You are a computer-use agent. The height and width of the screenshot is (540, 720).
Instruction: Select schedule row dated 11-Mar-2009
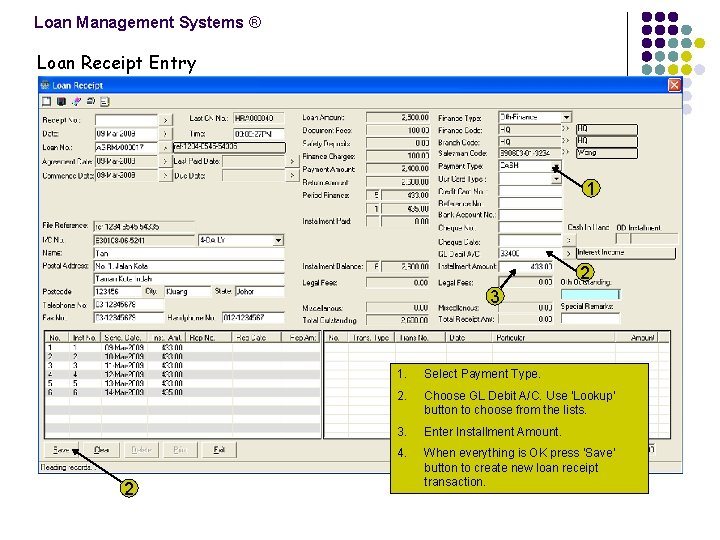(183, 366)
